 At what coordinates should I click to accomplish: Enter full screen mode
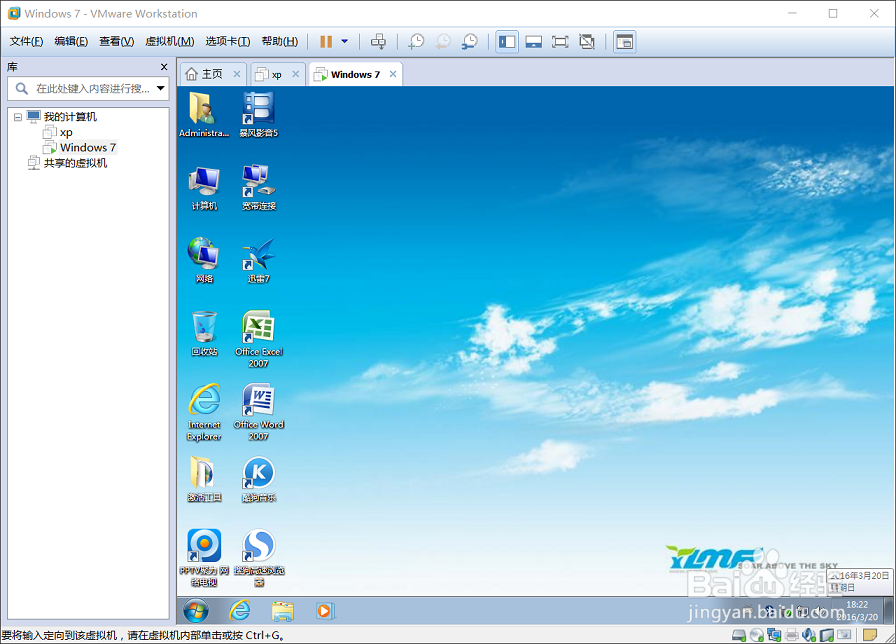tap(560, 42)
